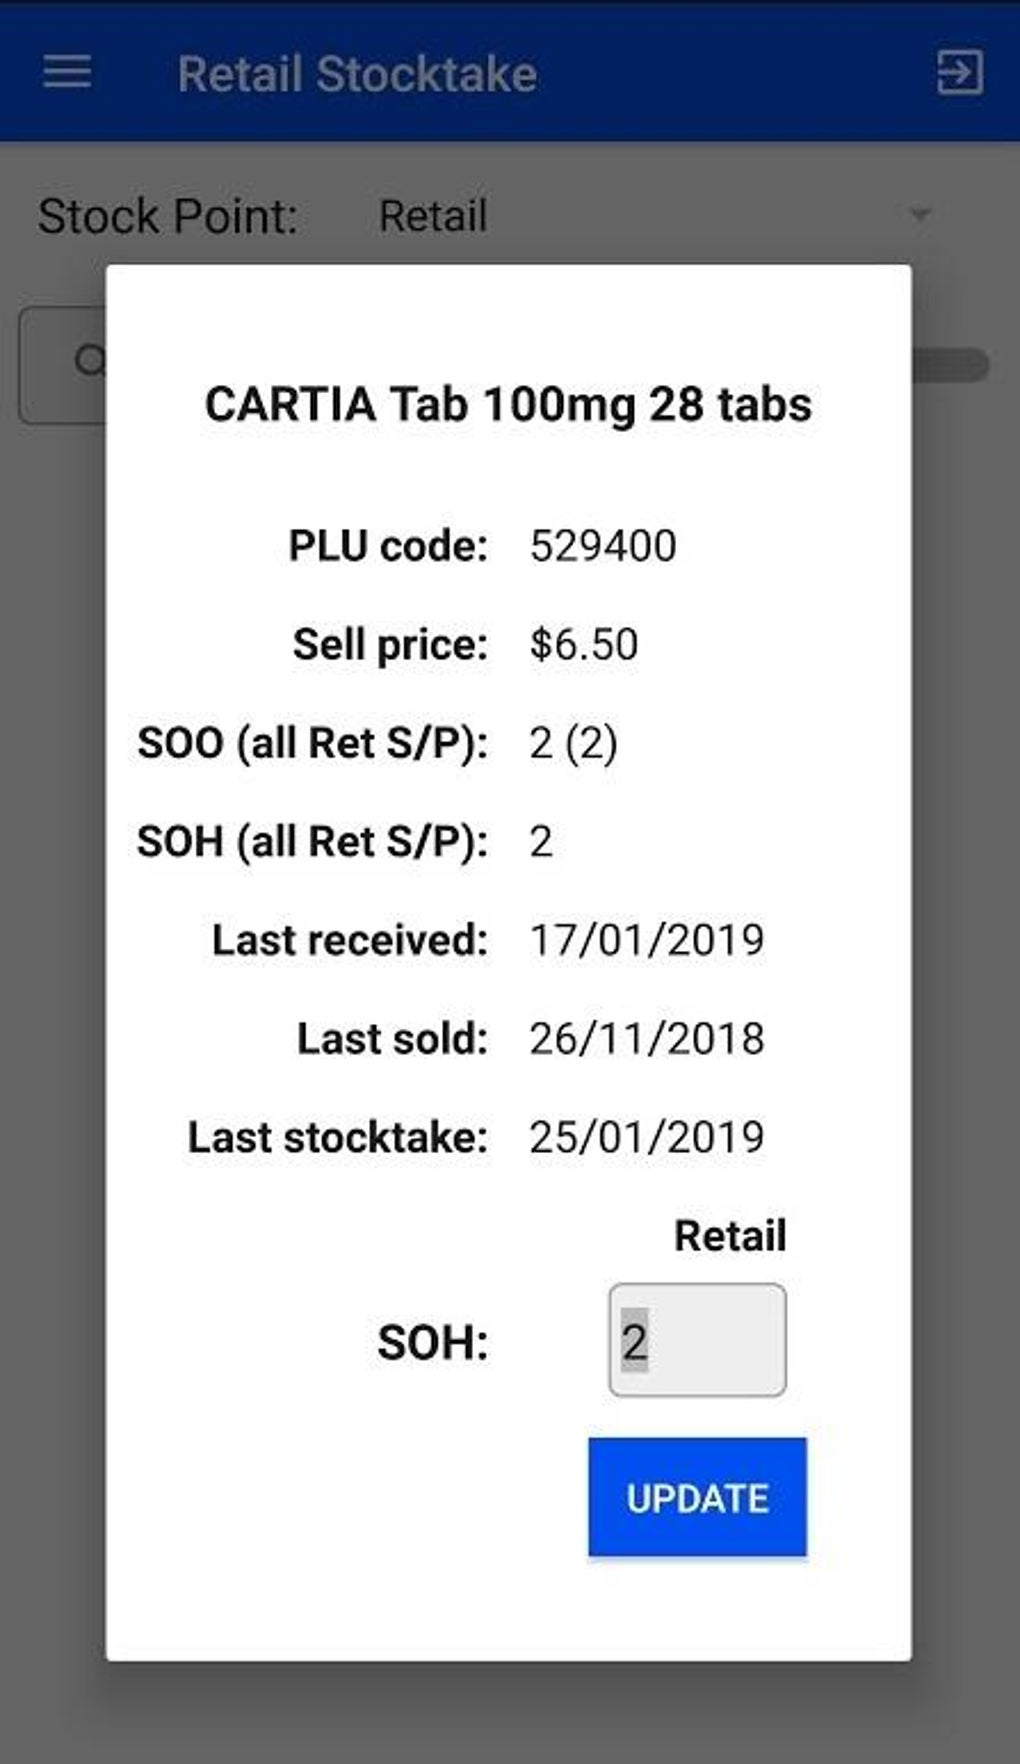Screen dimensions: 1020x1764
Task: Click the last stocktake date 25/01/2019
Action: point(646,1137)
